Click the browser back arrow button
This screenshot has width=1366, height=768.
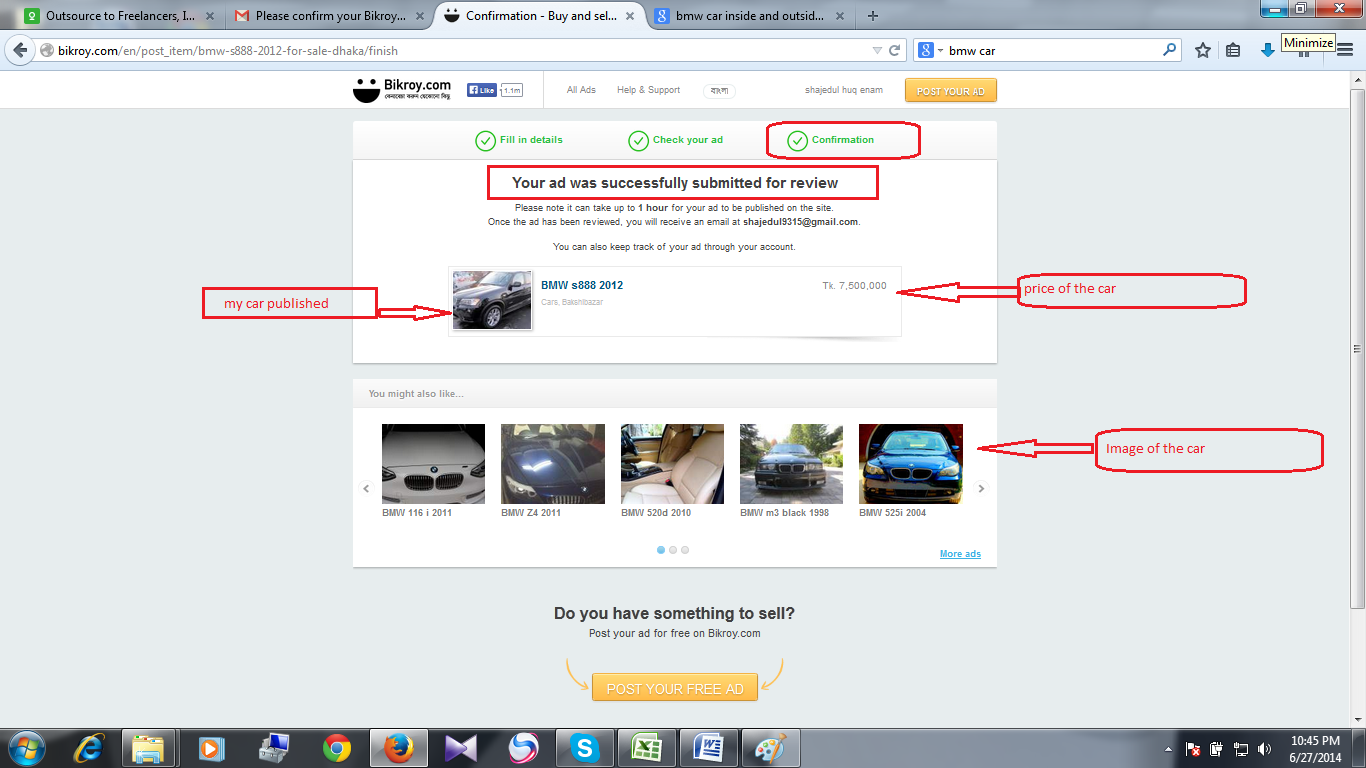[20, 50]
